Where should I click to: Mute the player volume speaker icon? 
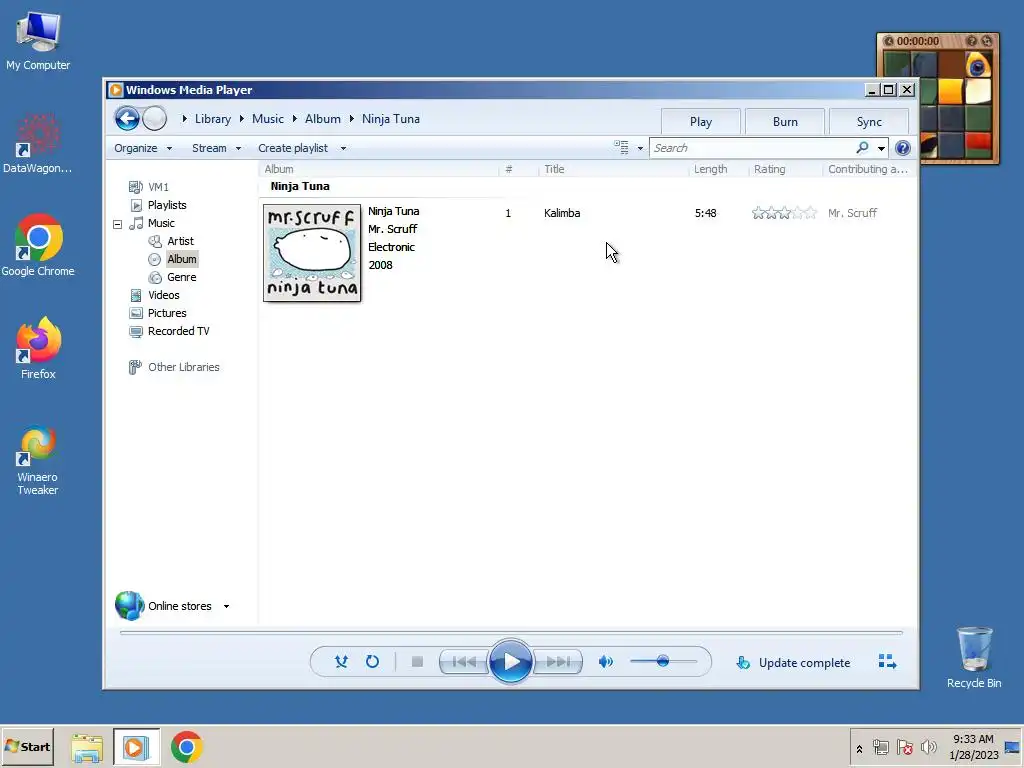click(x=605, y=662)
